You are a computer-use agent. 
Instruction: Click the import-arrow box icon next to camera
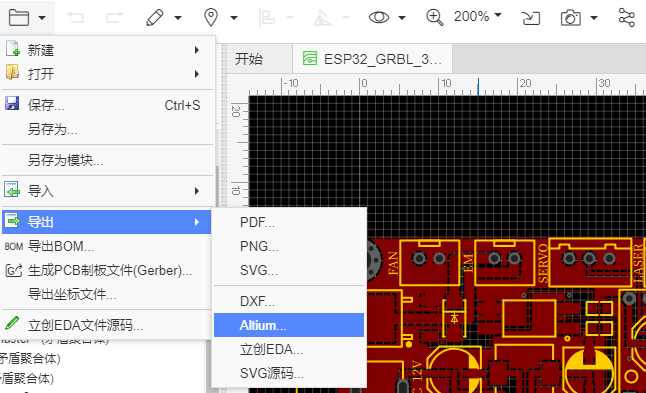coord(531,18)
